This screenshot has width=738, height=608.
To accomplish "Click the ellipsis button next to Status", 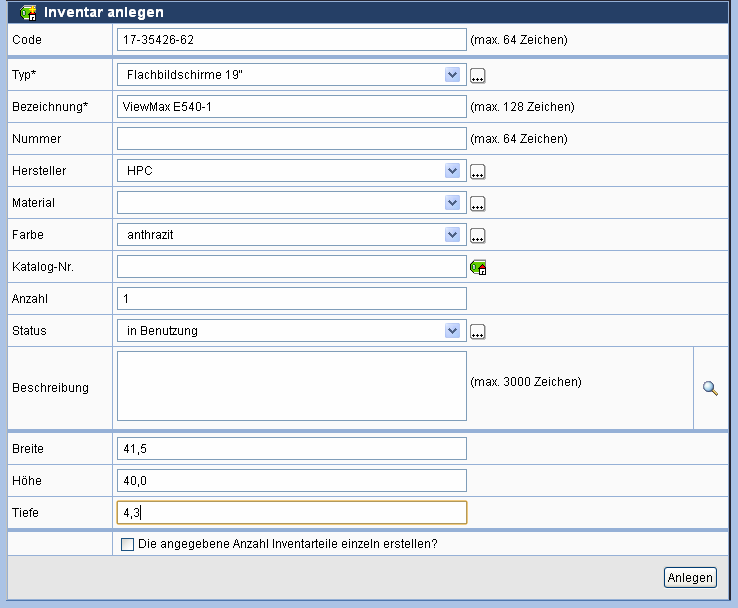I will [x=478, y=332].
